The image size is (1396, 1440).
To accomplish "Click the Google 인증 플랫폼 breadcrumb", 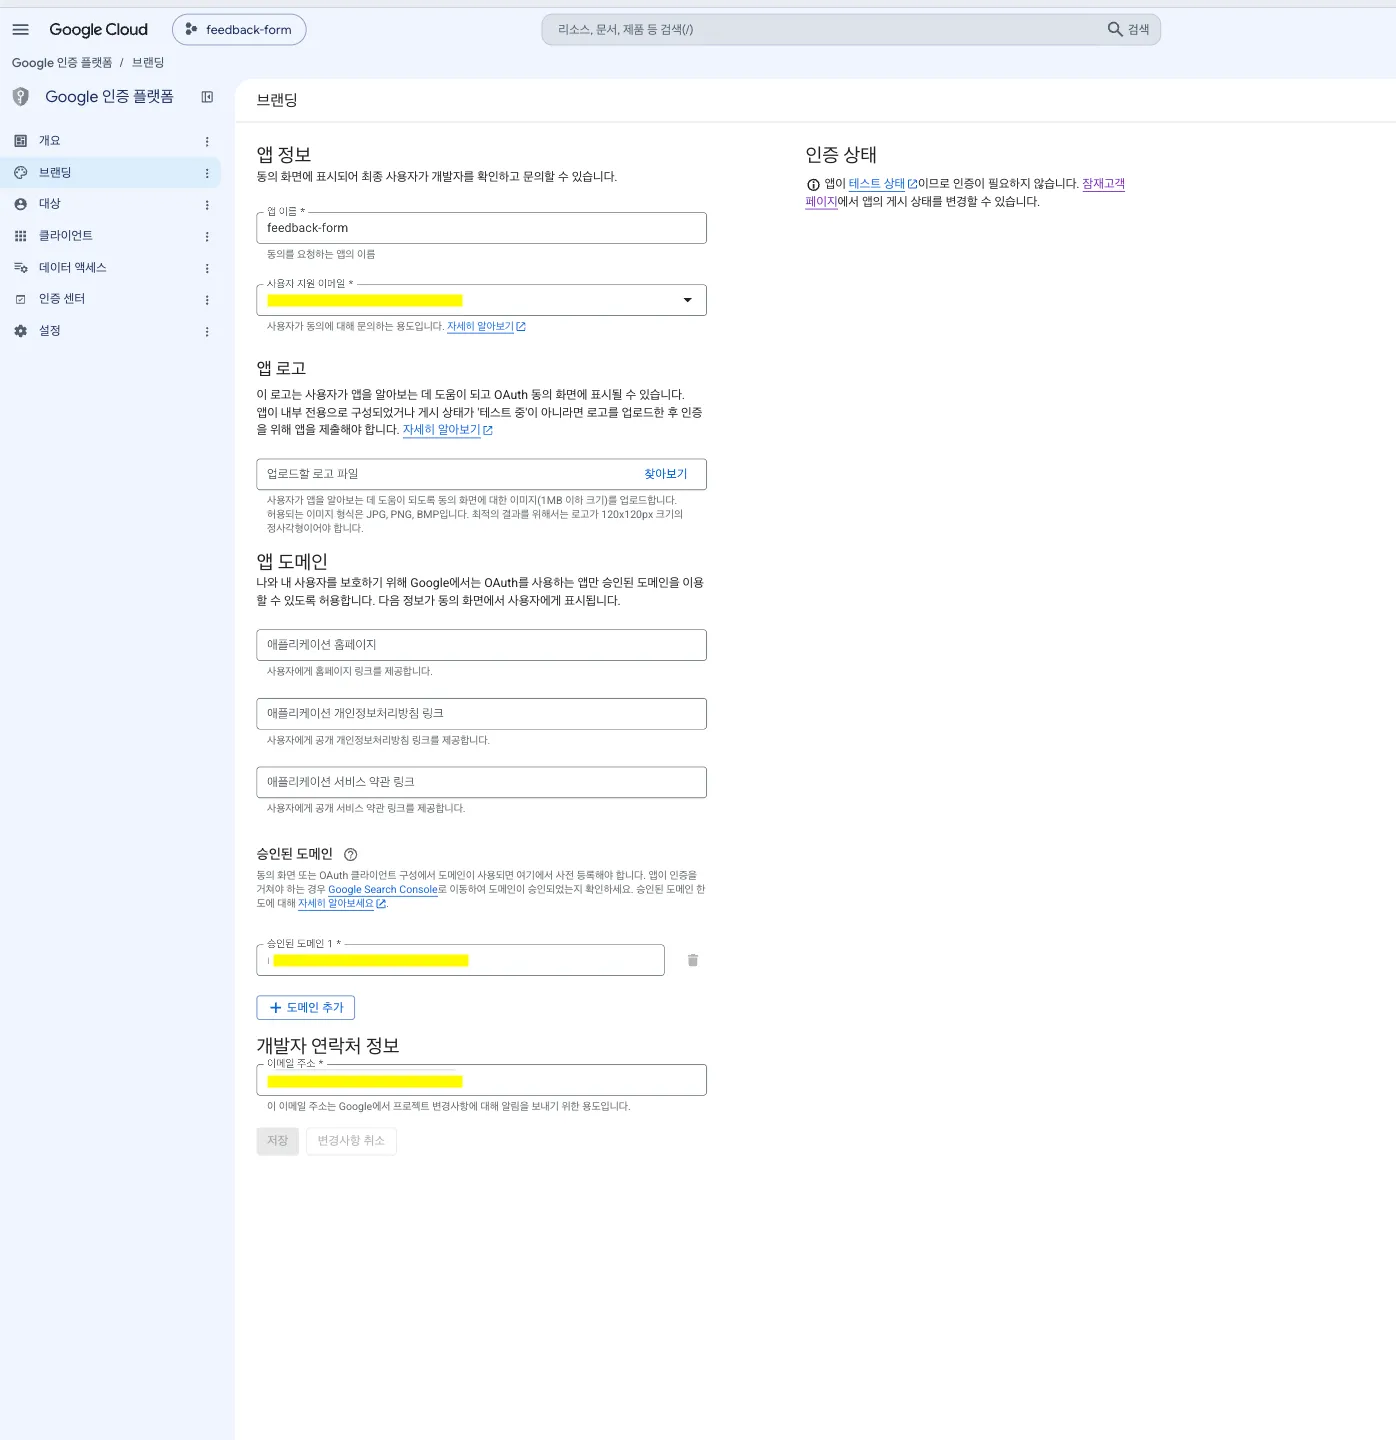I will 62,63.
